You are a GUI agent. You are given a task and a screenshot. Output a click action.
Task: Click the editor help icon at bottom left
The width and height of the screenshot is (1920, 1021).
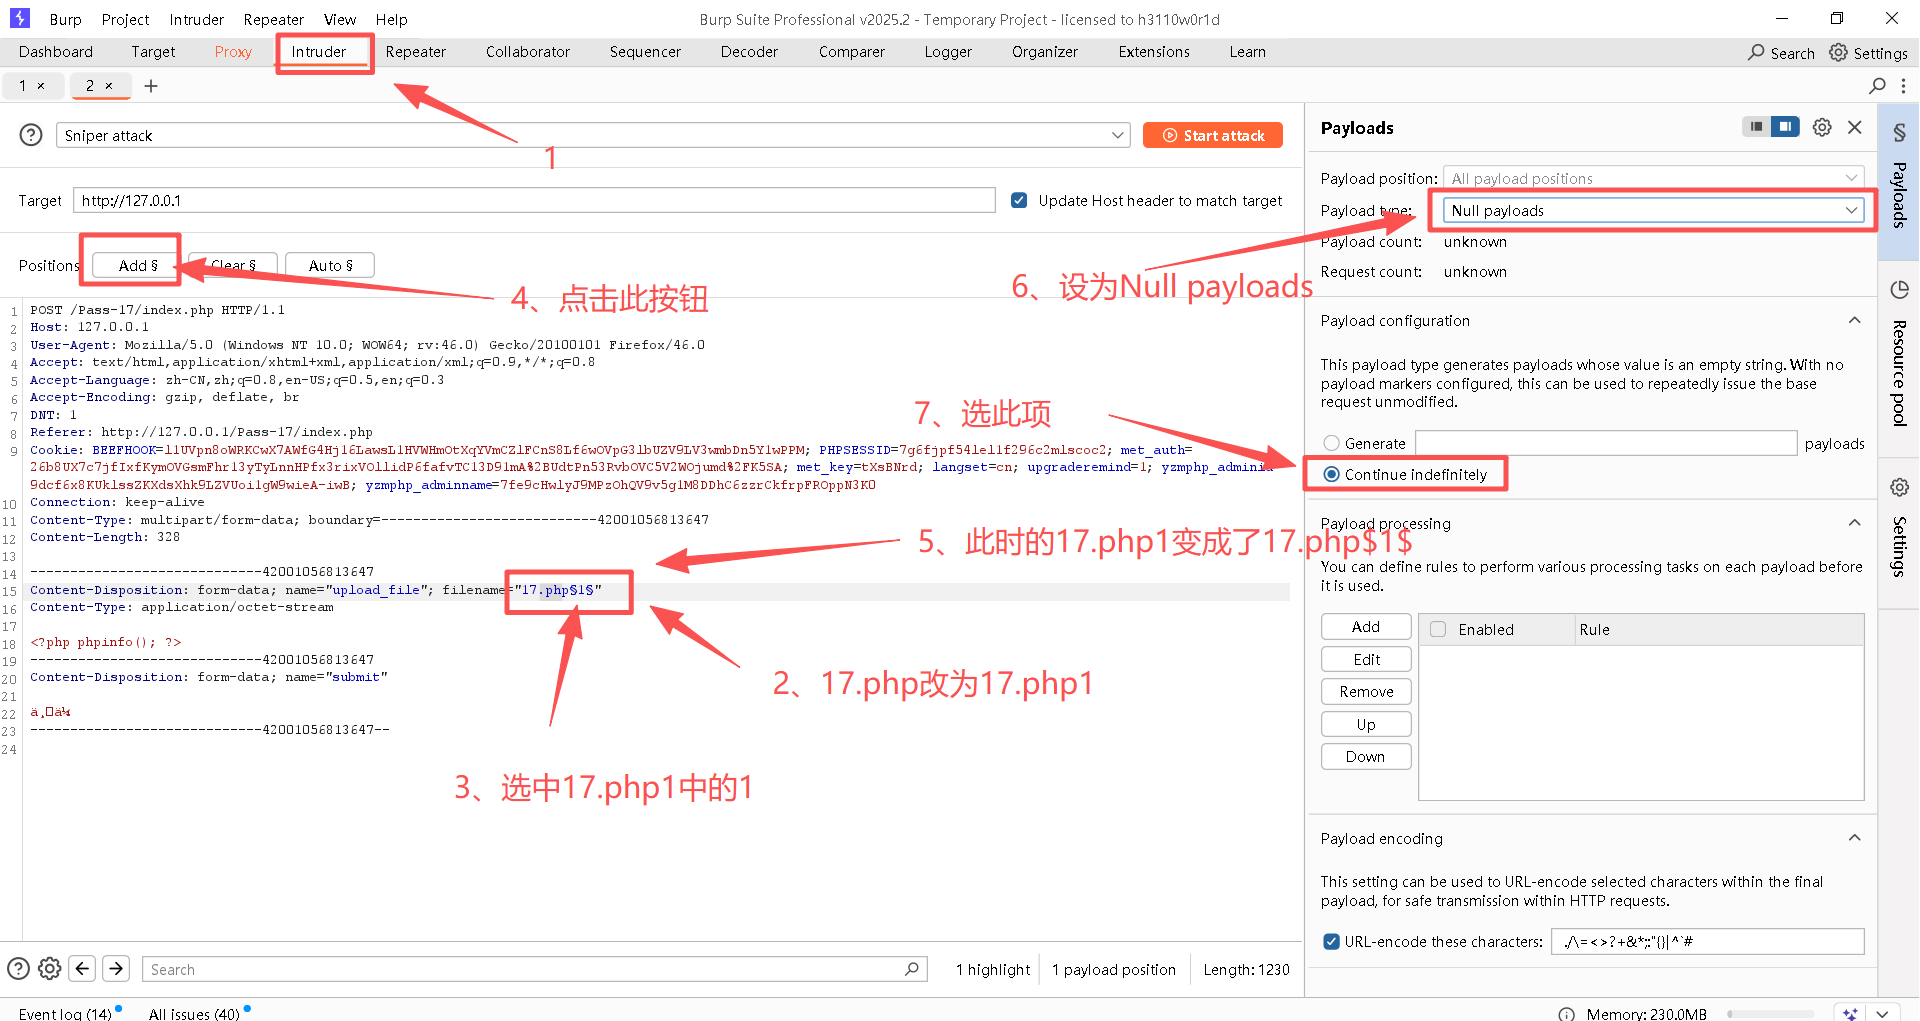tap(18, 968)
